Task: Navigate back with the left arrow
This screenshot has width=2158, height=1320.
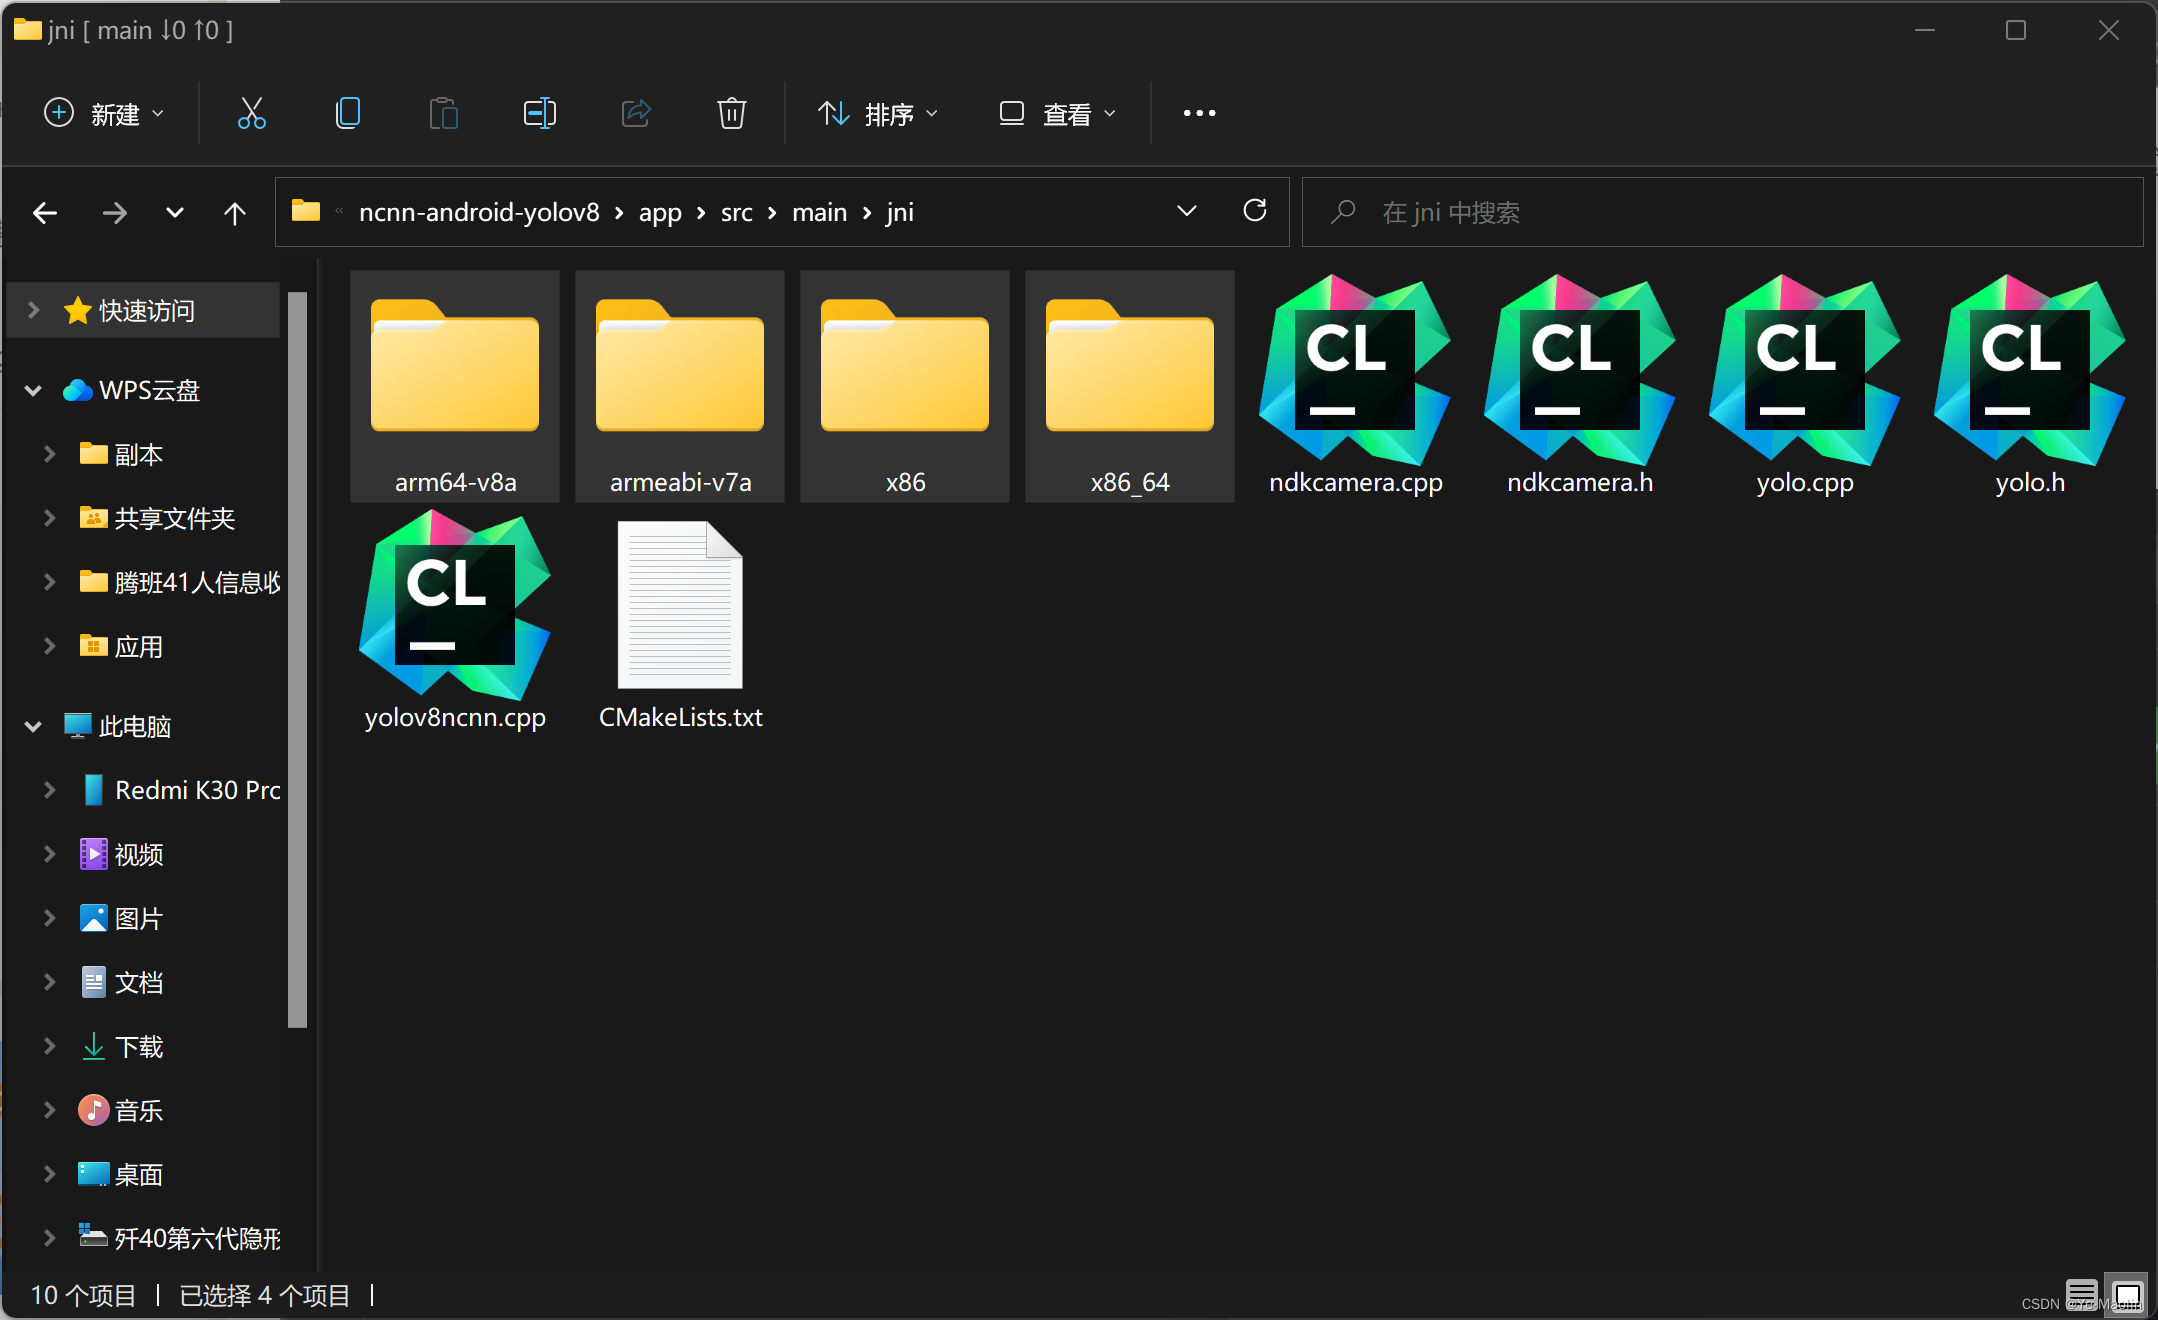Action: 45,213
